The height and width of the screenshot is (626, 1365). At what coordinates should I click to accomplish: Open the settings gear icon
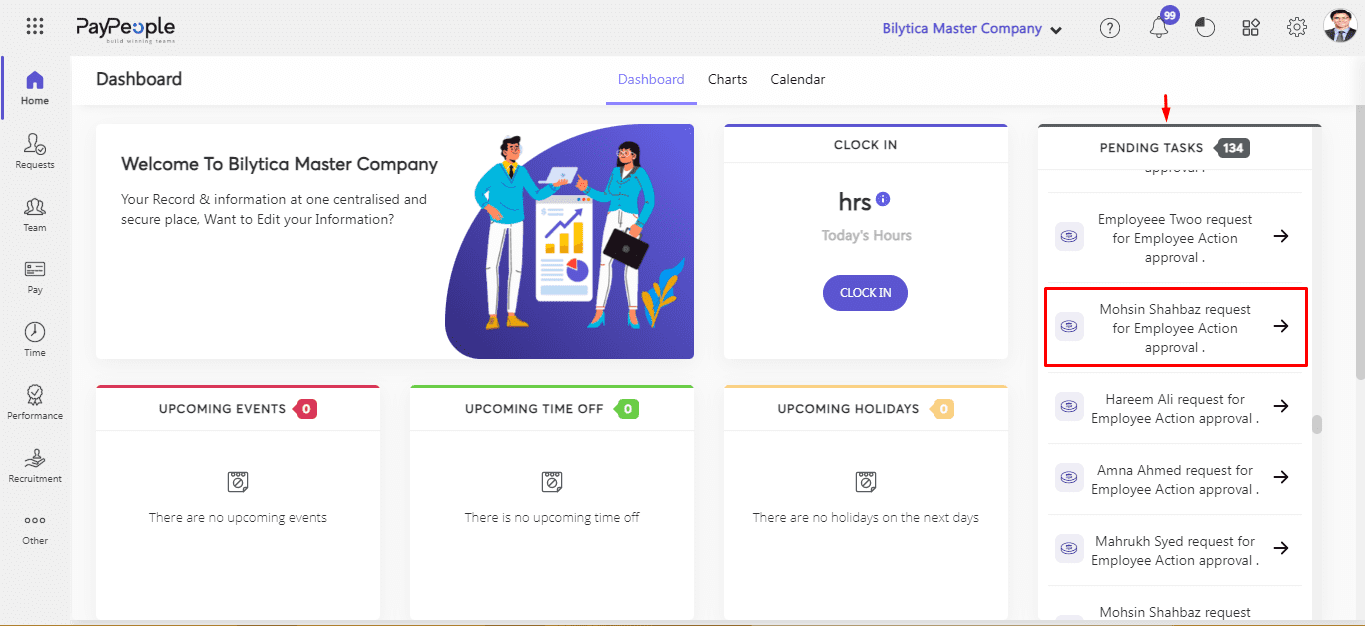pos(1297,28)
